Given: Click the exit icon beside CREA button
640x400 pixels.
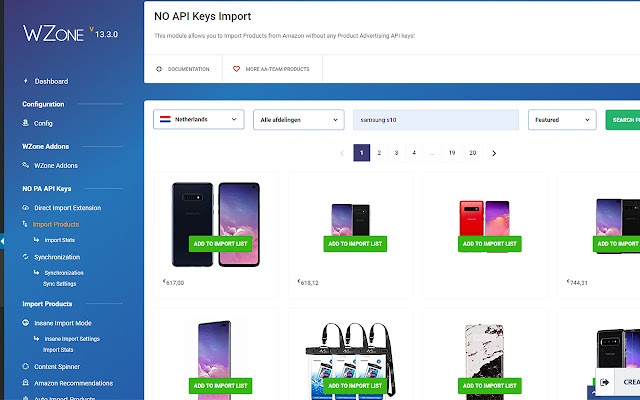Looking at the screenshot, I should [604, 382].
